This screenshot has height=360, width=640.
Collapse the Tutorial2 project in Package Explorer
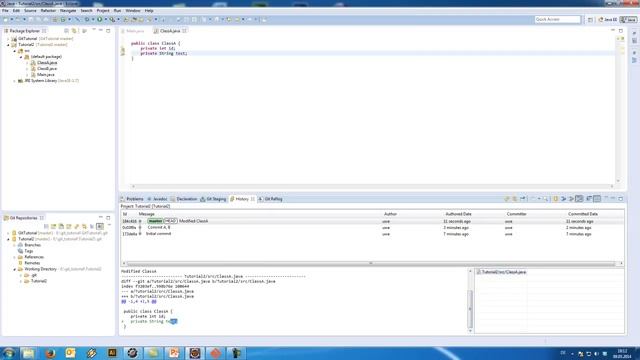tap(8, 45)
